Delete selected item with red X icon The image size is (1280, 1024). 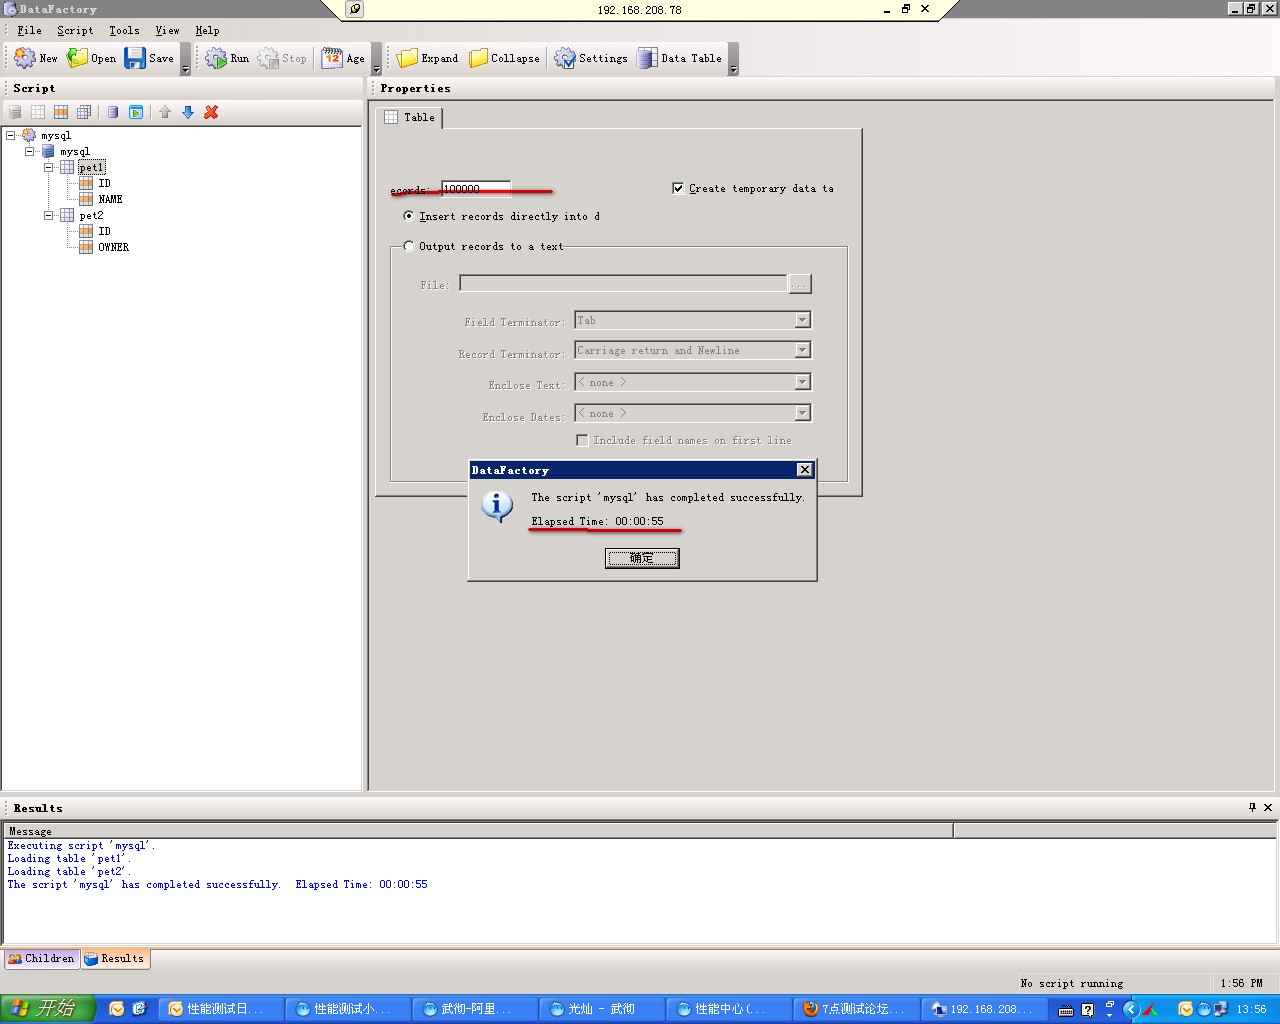pyautogui.click(x=211, y=112)
